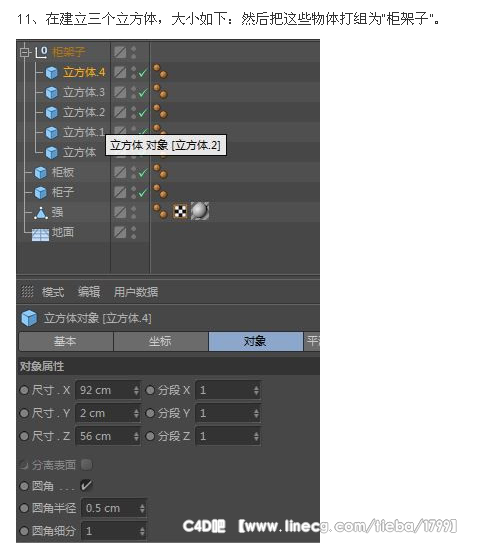483x543 pixels.
Task: Click the attribute manager grip icon
Action: [x=27, y=292]
